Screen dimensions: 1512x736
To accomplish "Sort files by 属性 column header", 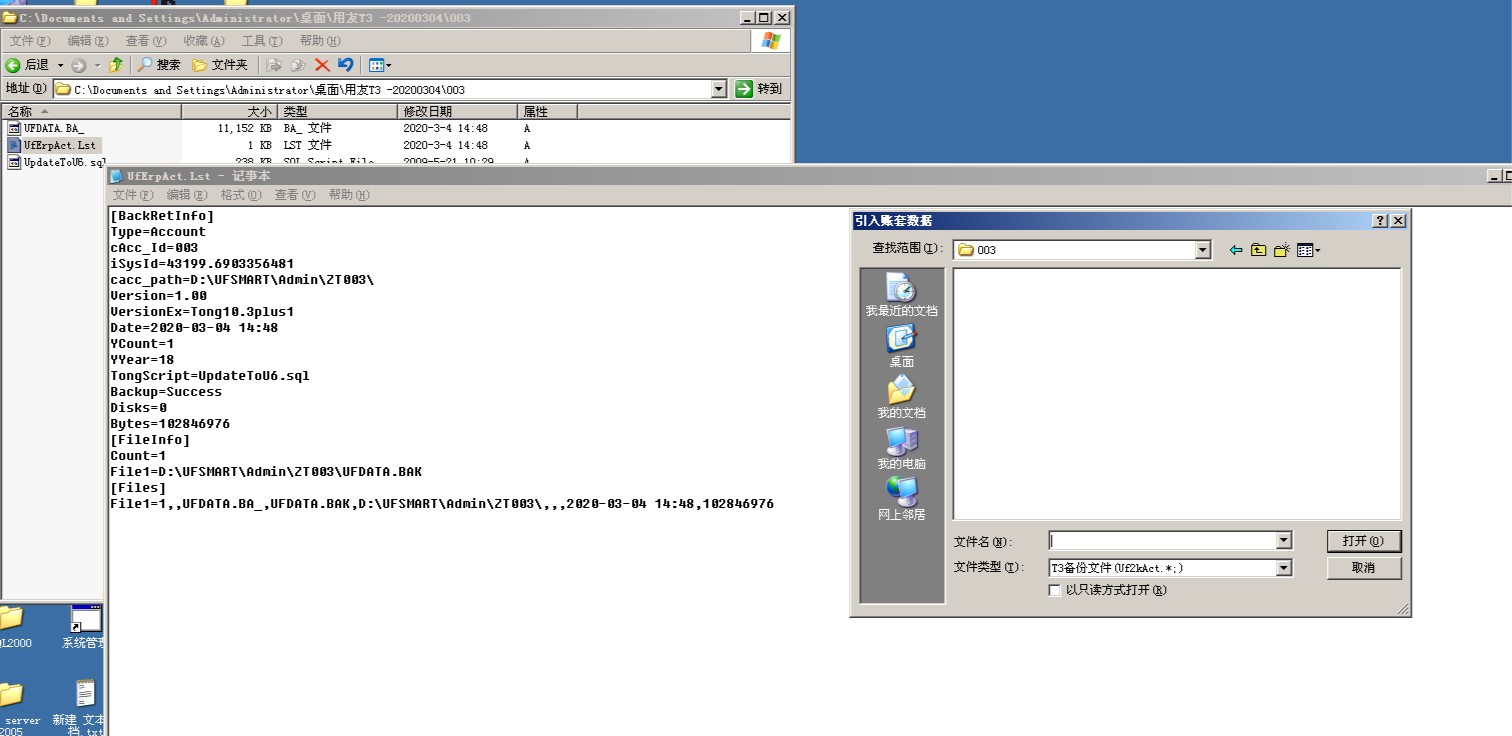I will [x=547, y=112].
